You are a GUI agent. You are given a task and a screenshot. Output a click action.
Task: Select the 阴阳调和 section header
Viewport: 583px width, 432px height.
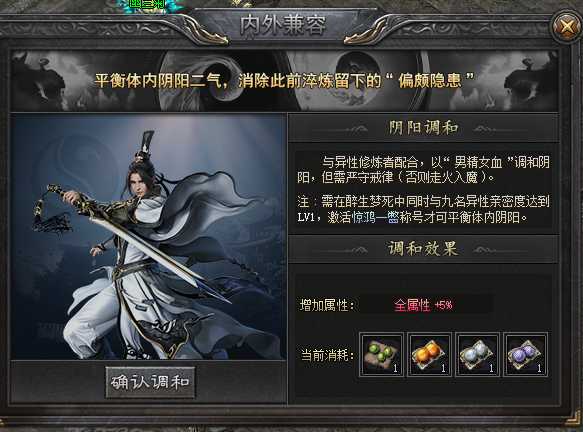click(x=423, y=128)
